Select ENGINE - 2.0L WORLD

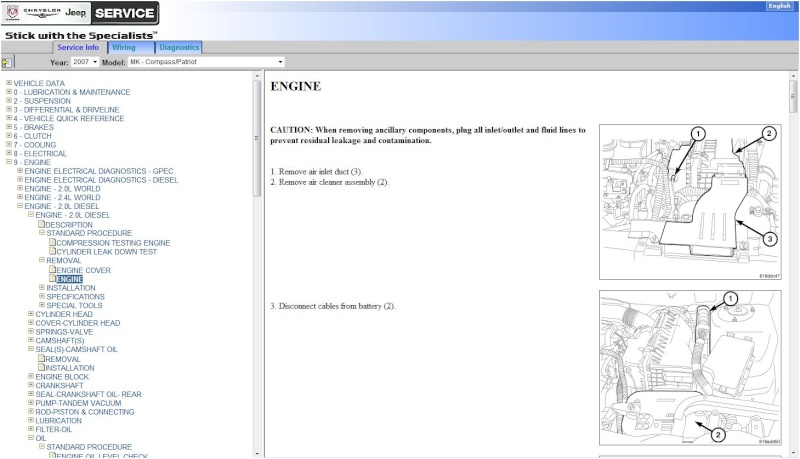[x=62, y=189]
